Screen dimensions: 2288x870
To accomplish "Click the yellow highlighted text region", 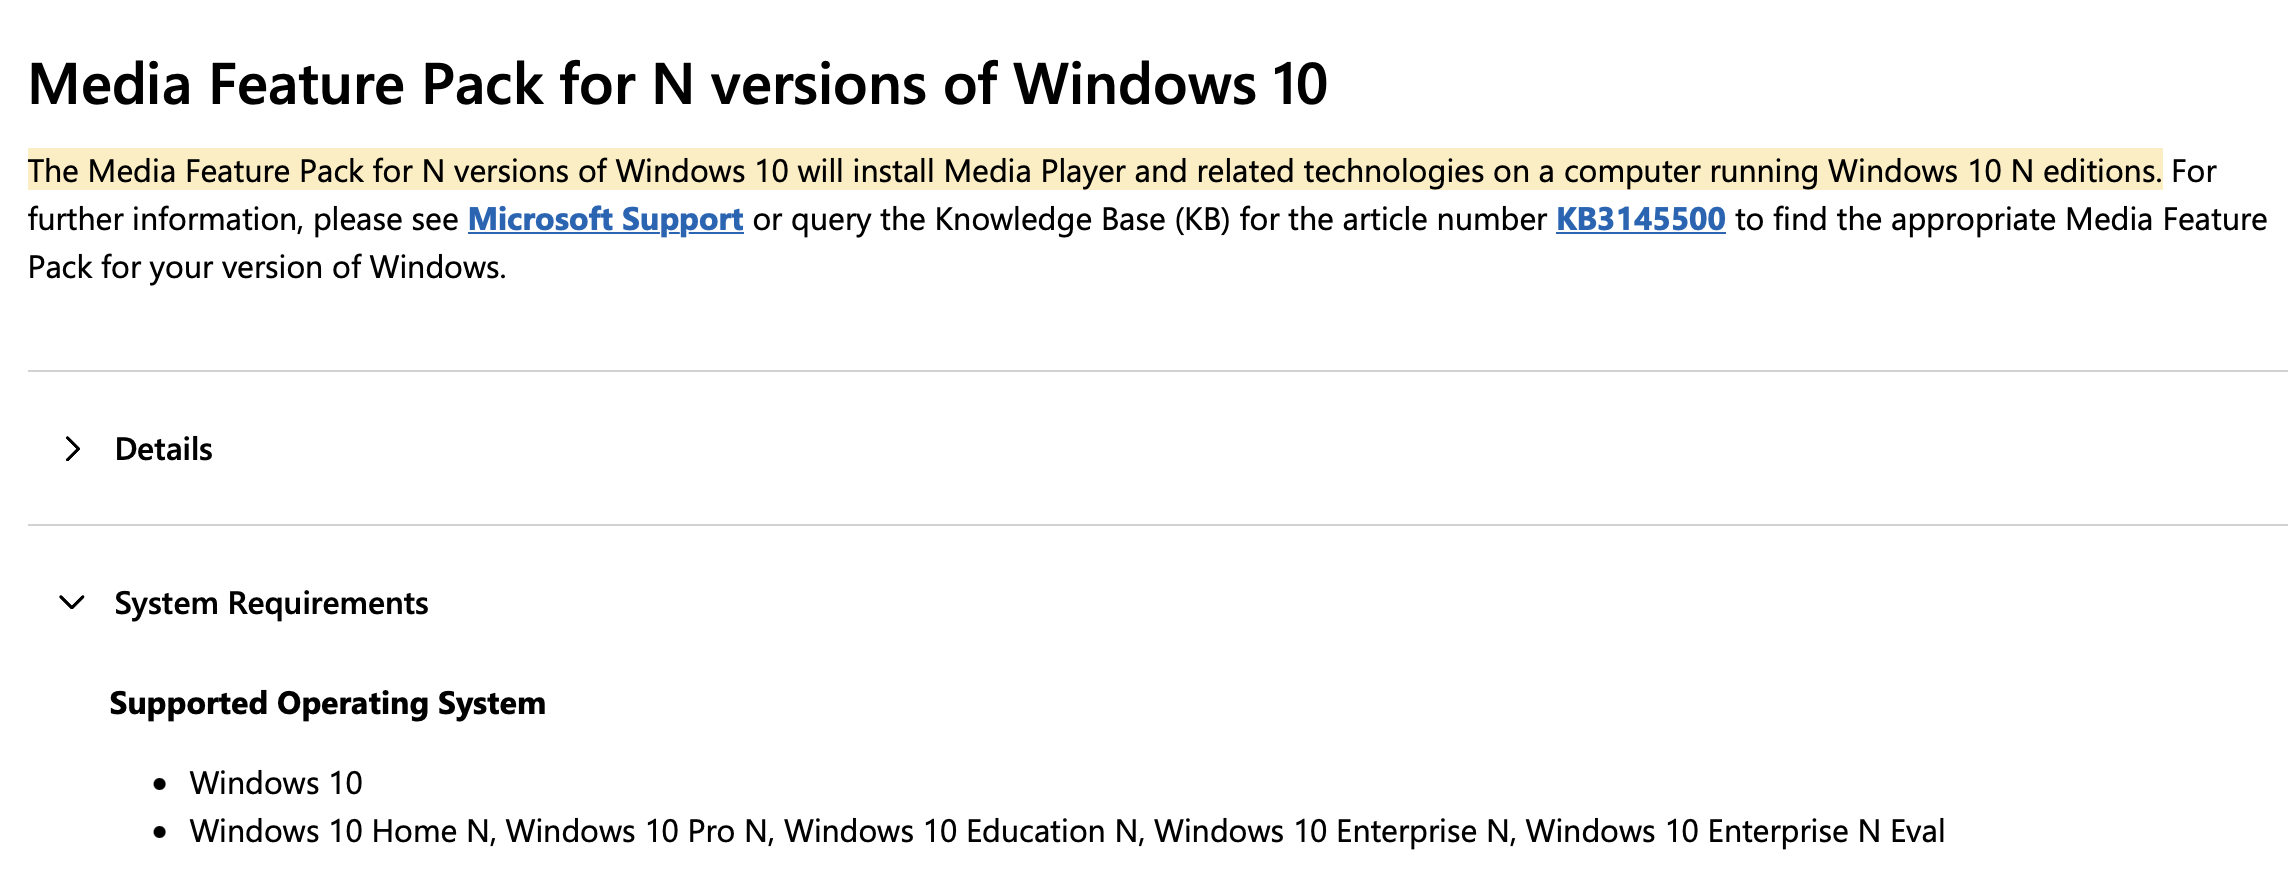I will pyautogui.click(x=1000, y=169).
